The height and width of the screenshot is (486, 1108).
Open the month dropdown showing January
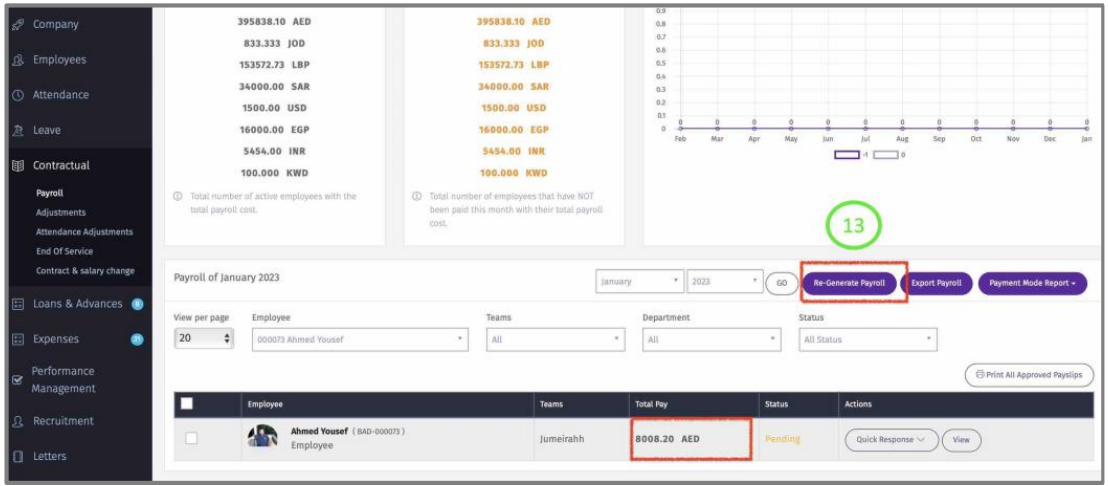click(x=640, y=282)
